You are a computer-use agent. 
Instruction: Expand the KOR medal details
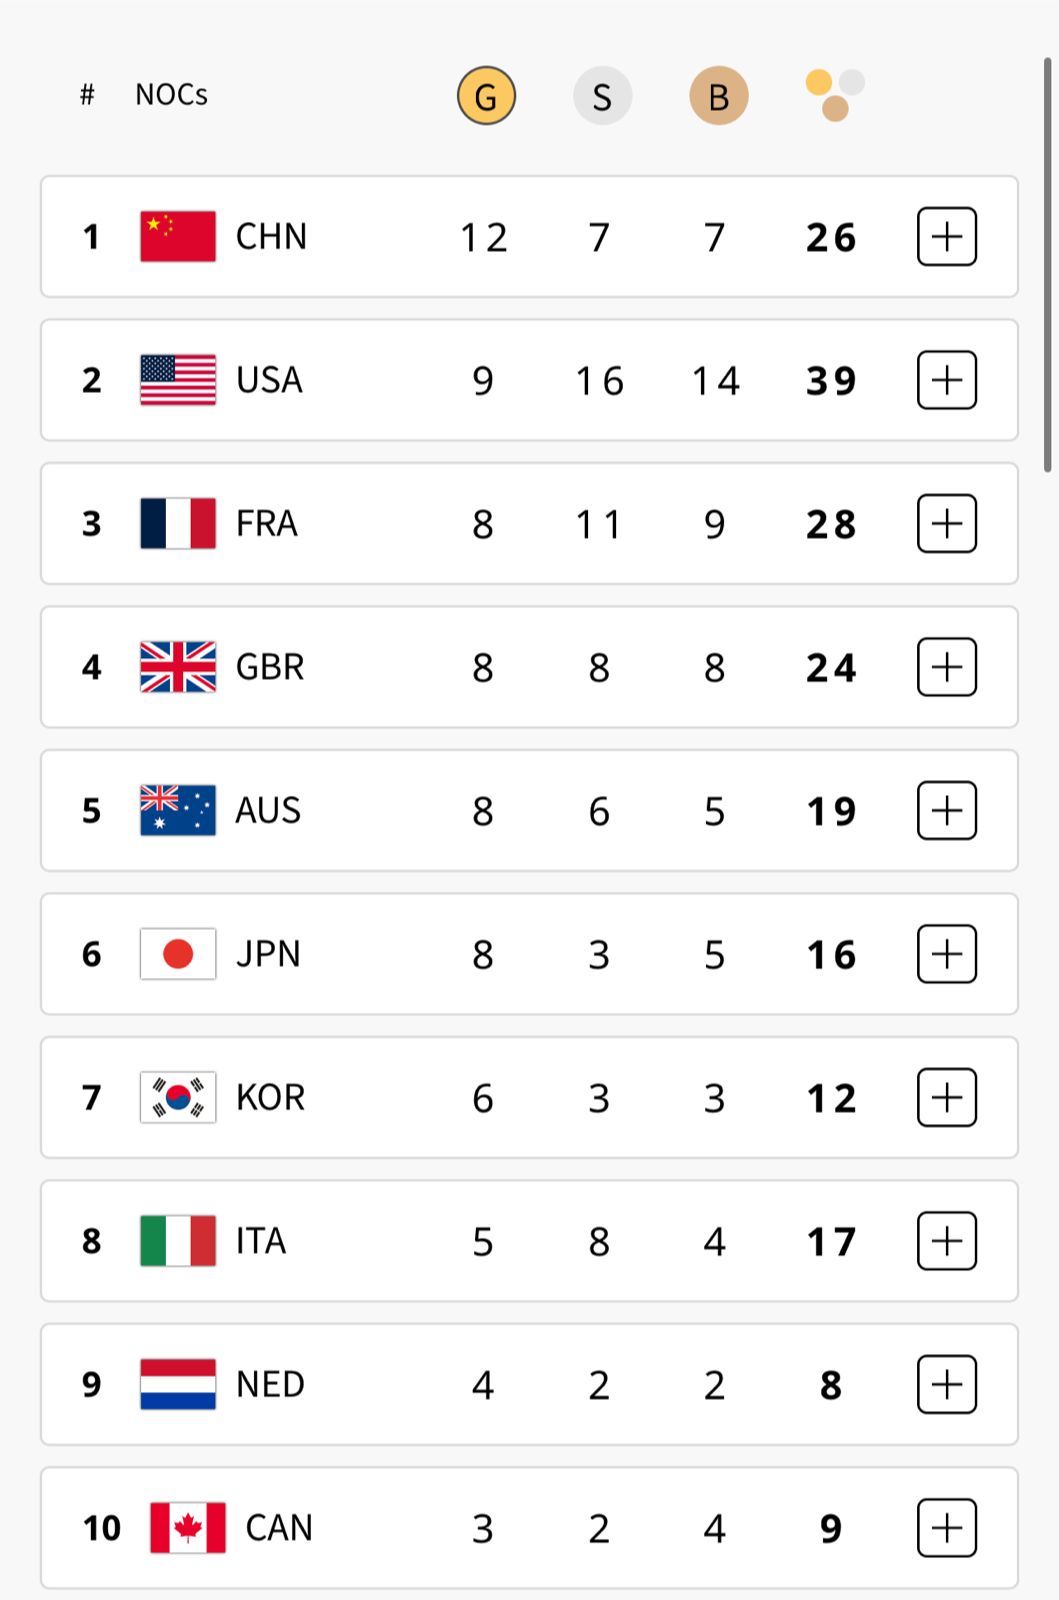[x=946, y=1098]
